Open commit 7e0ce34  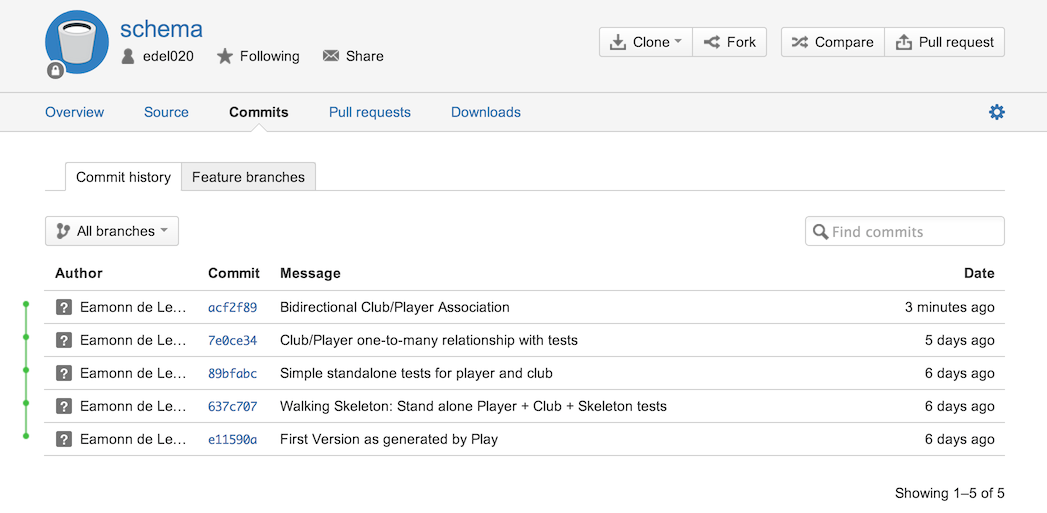click(232, 341)
